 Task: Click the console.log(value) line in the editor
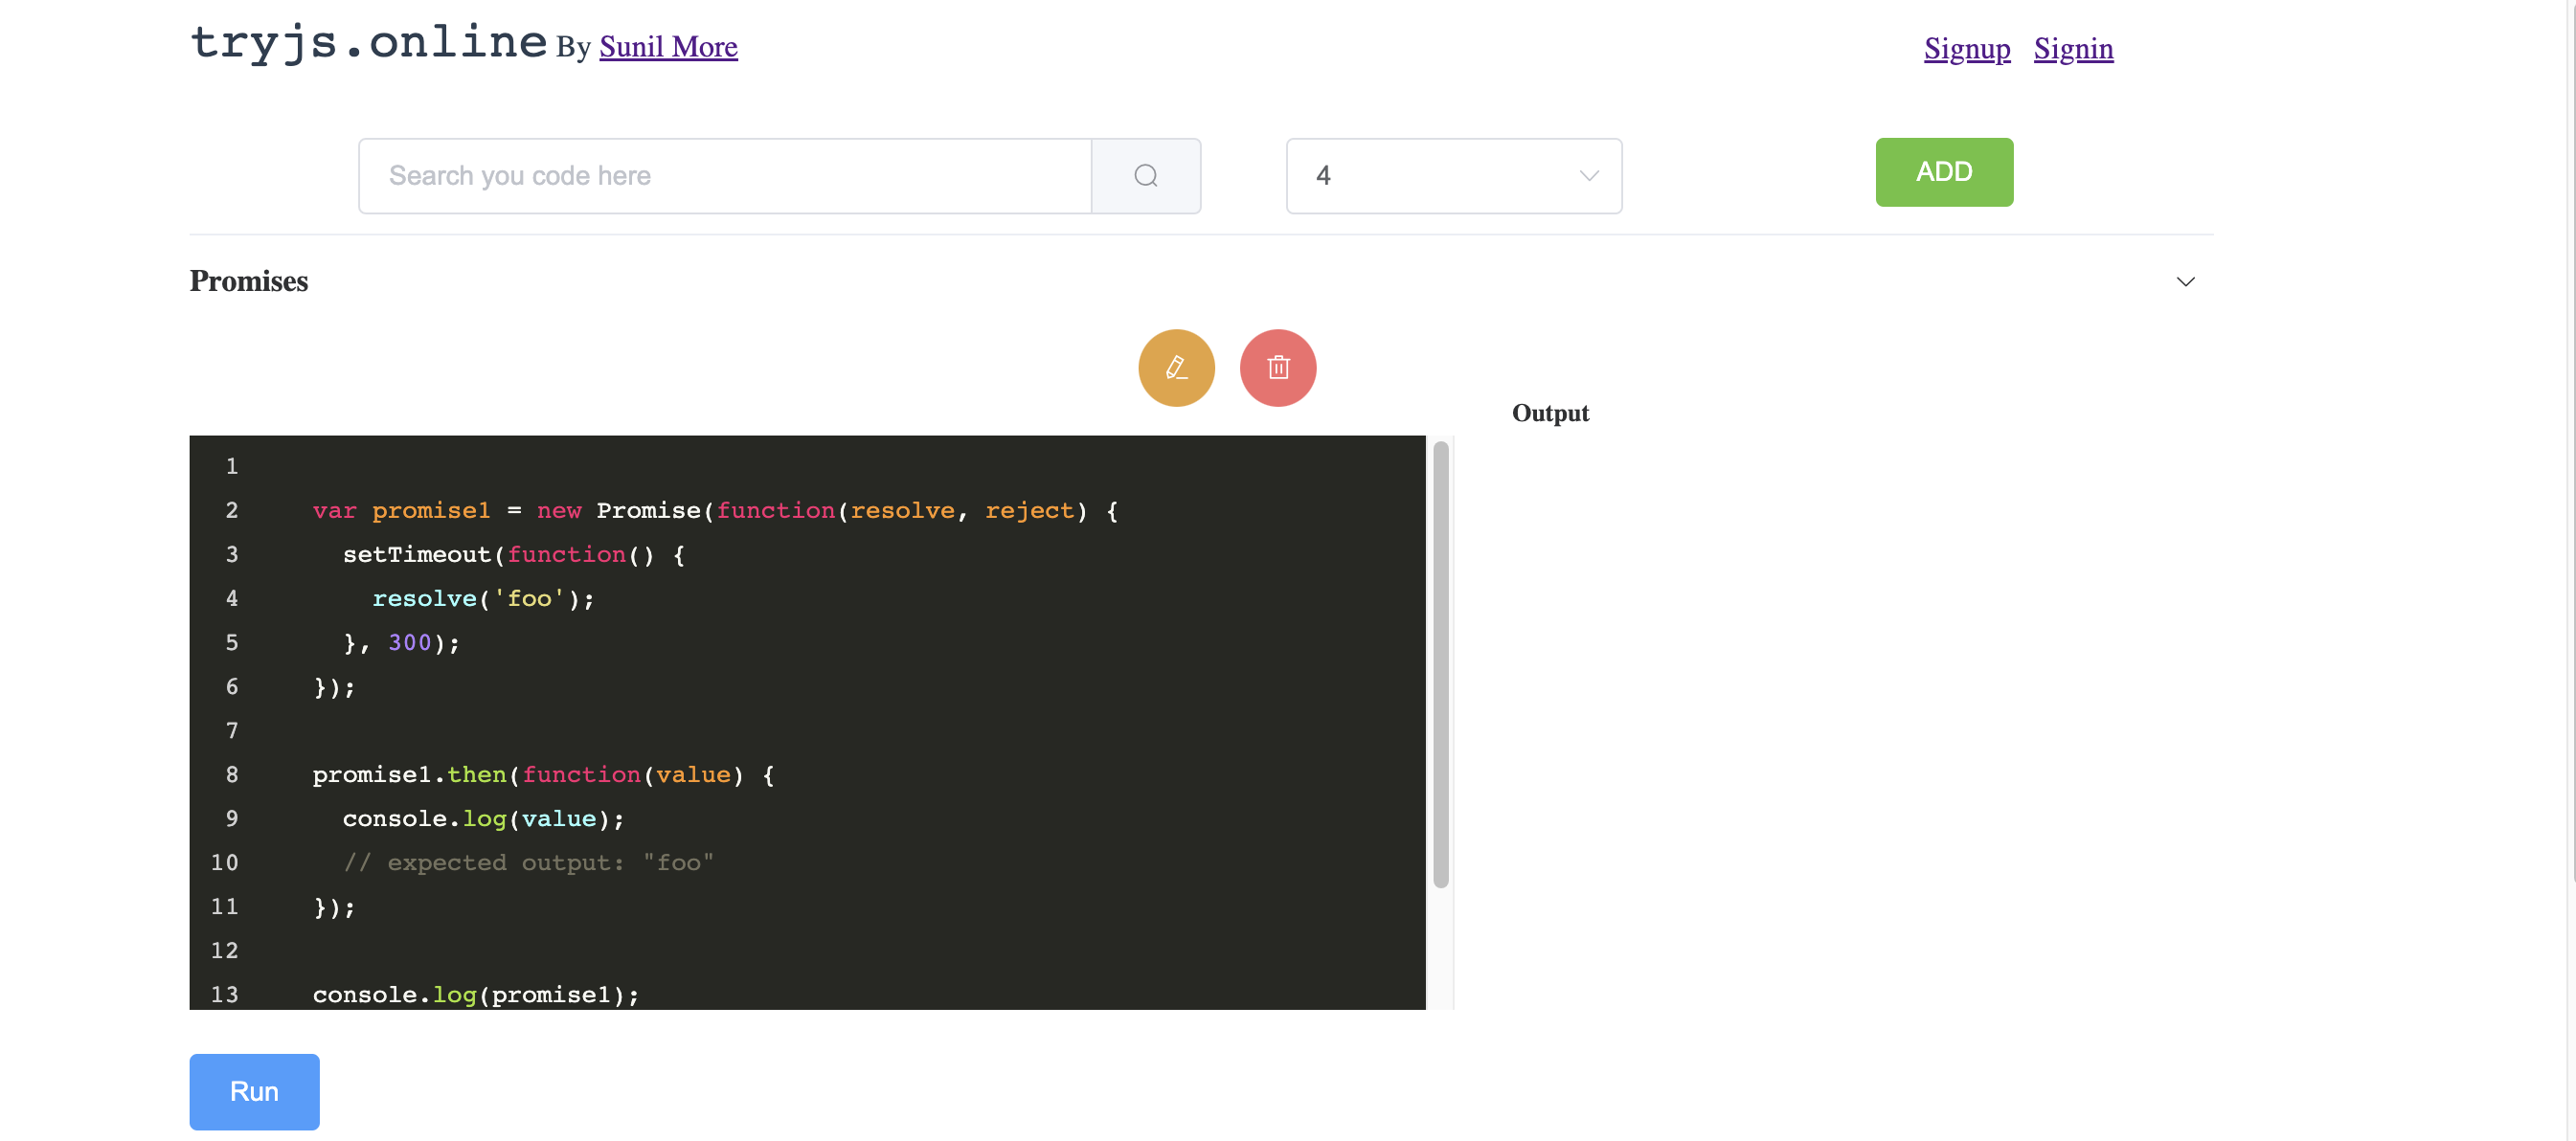point(484,818)
